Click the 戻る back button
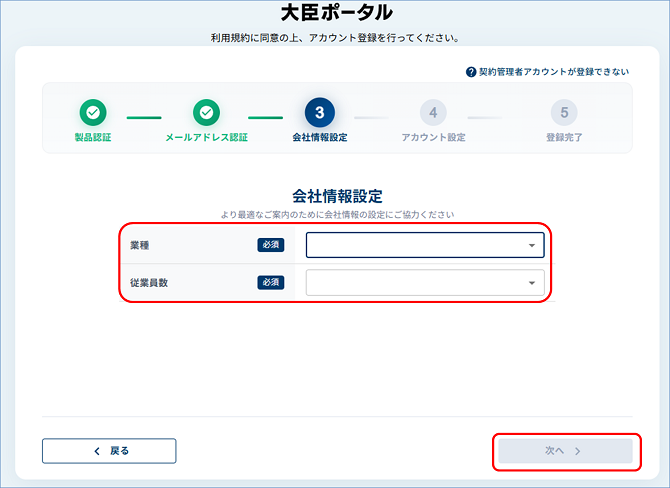 (x=109, y=451)
